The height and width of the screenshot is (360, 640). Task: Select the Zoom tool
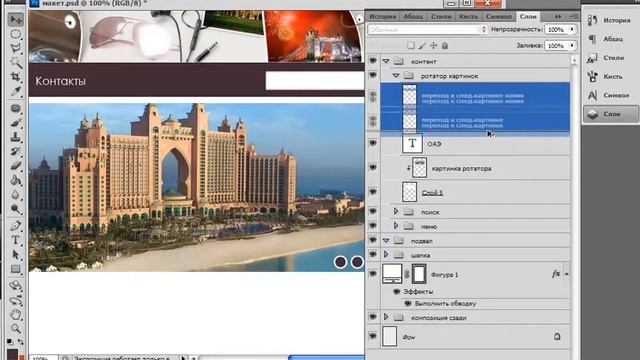(x=16, y=328)
